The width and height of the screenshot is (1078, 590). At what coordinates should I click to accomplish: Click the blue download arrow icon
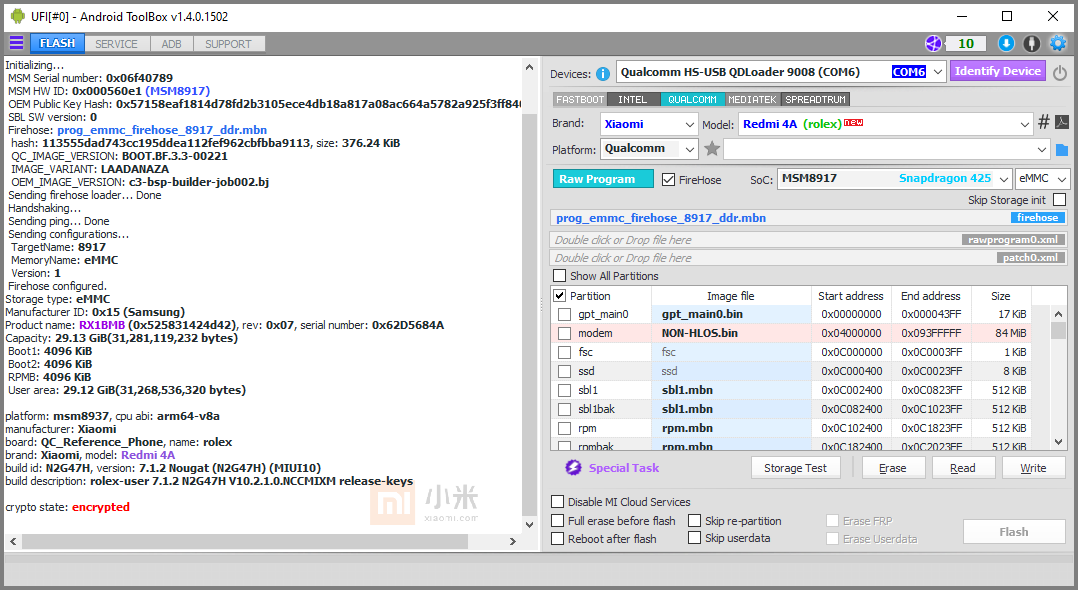tap(1006, 43)
